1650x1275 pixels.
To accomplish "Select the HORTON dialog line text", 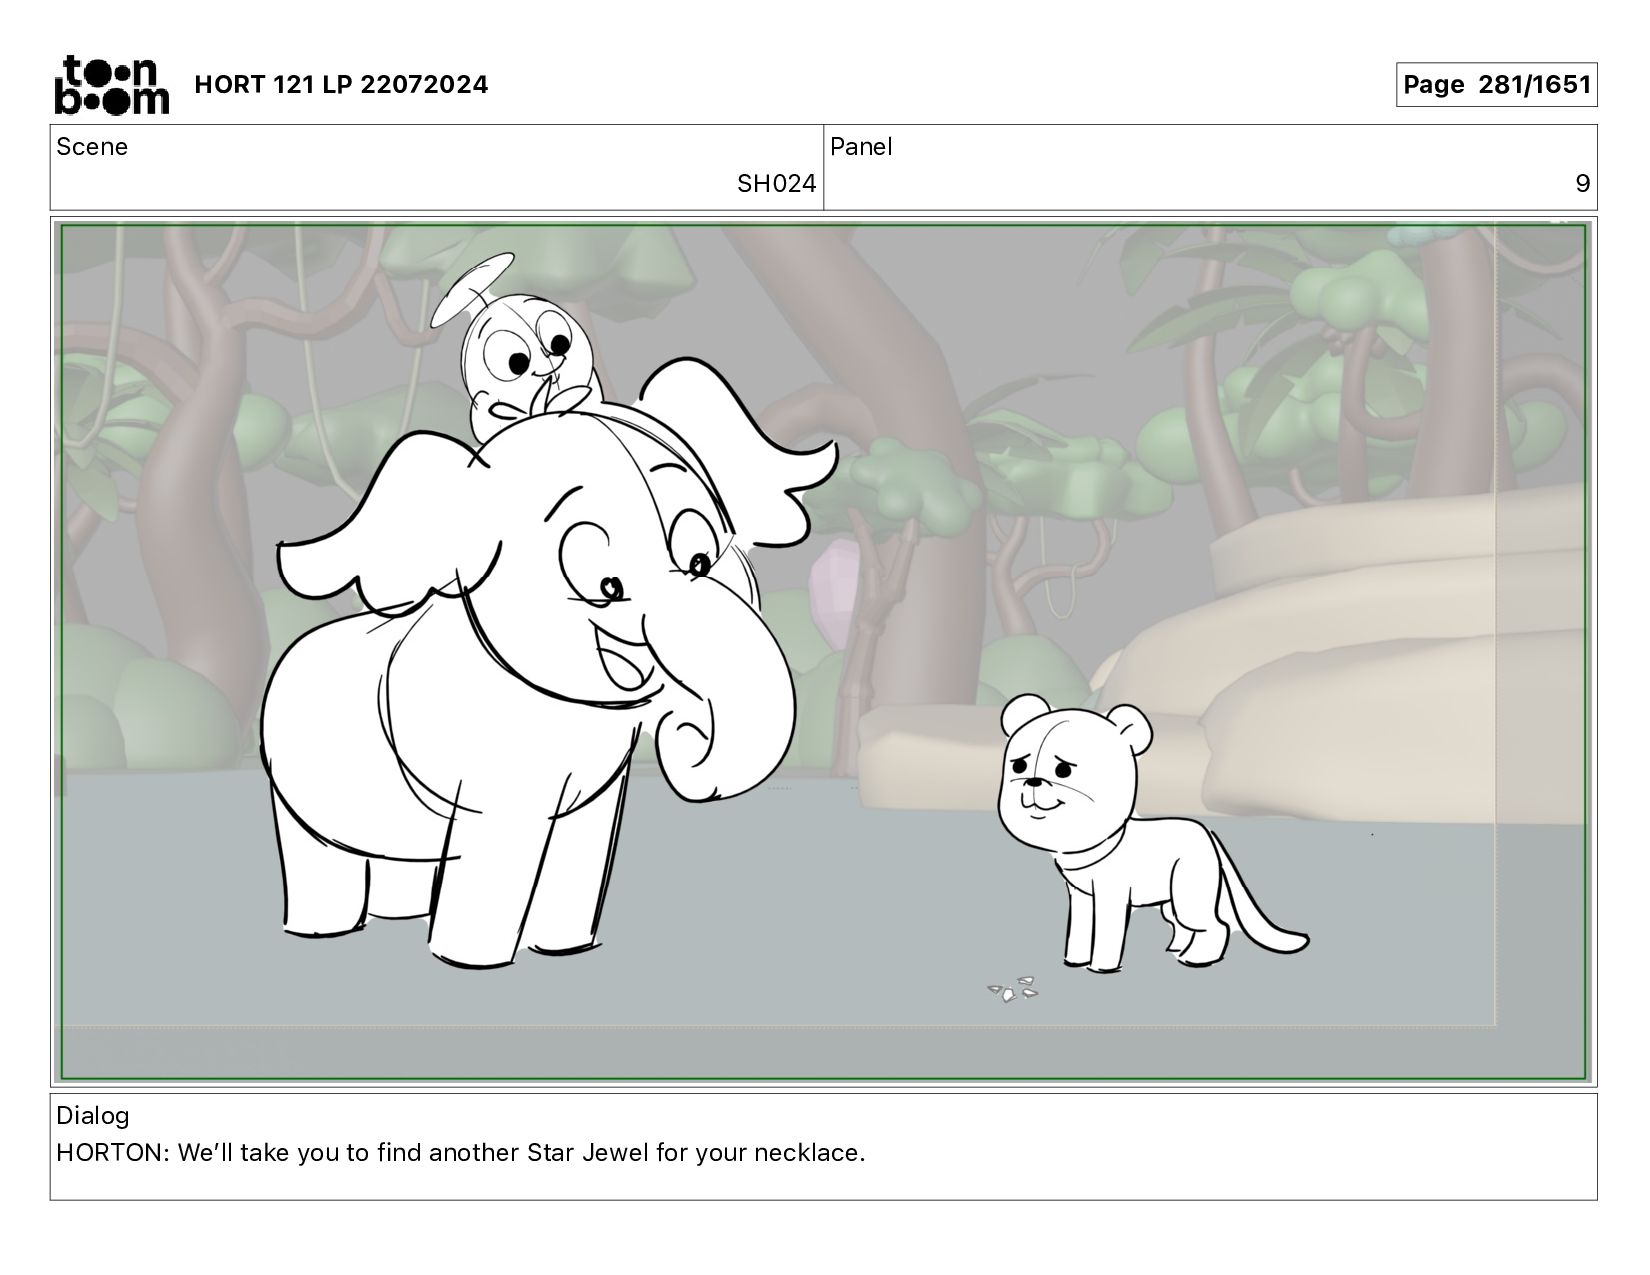I will [x=461, y=1153].
